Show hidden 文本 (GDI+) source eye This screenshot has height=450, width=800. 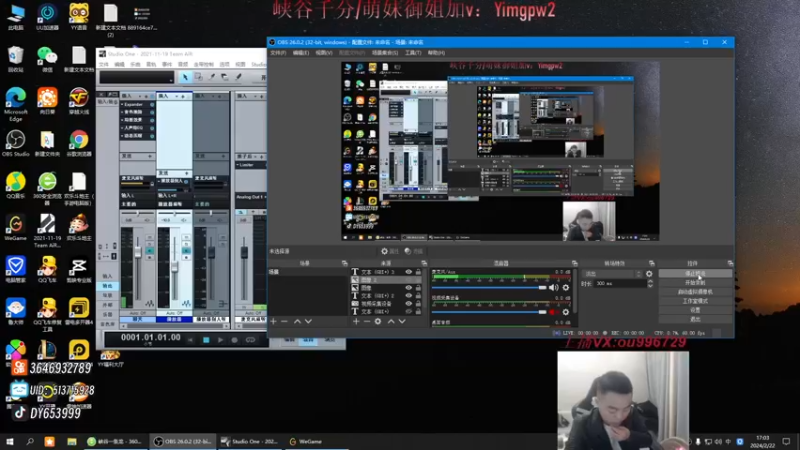[x=409, y=311]
